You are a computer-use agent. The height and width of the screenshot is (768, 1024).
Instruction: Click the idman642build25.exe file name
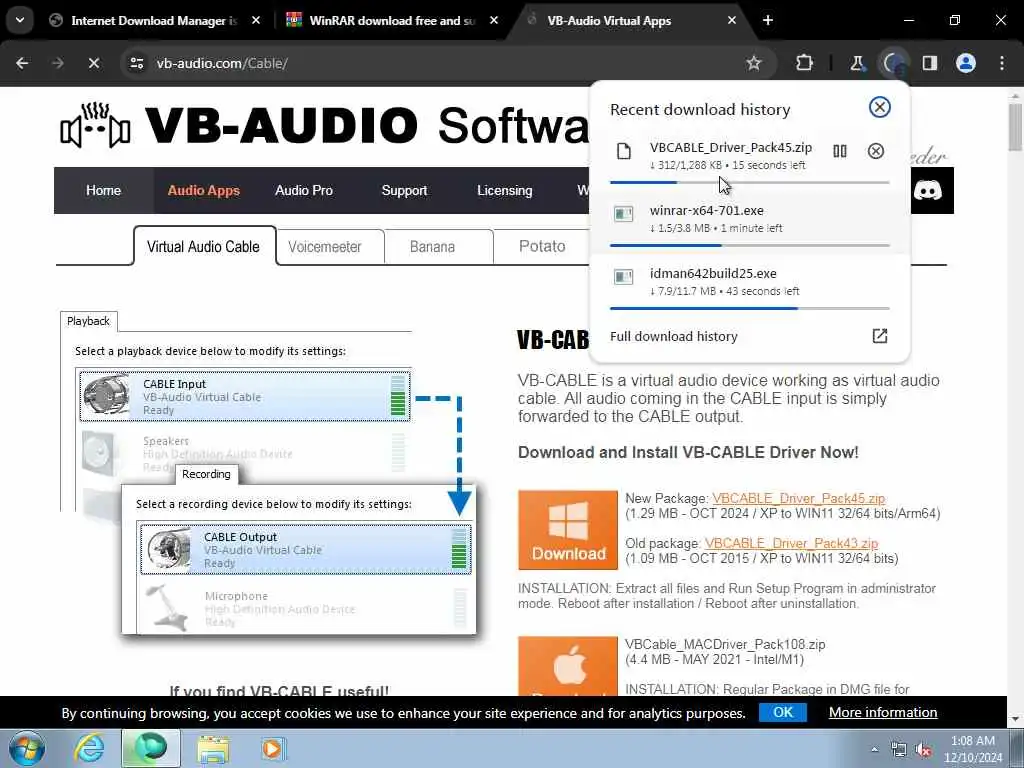click(712, 273)
